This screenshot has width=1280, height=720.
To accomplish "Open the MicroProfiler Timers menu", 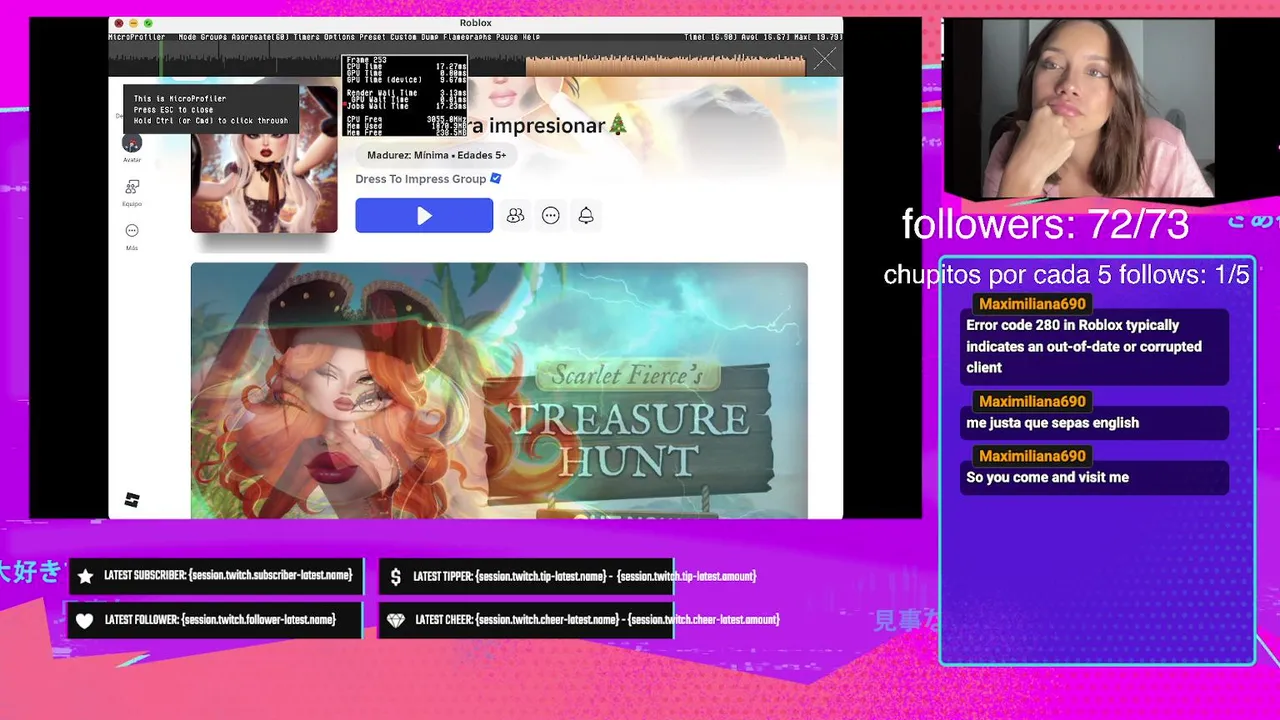I will pos(306,37).
